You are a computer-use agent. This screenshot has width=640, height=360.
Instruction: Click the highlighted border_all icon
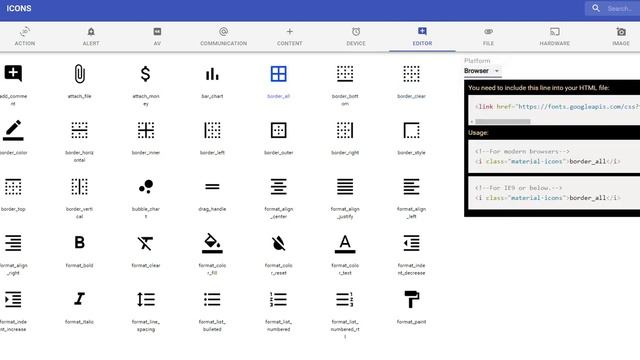point(278,74)
